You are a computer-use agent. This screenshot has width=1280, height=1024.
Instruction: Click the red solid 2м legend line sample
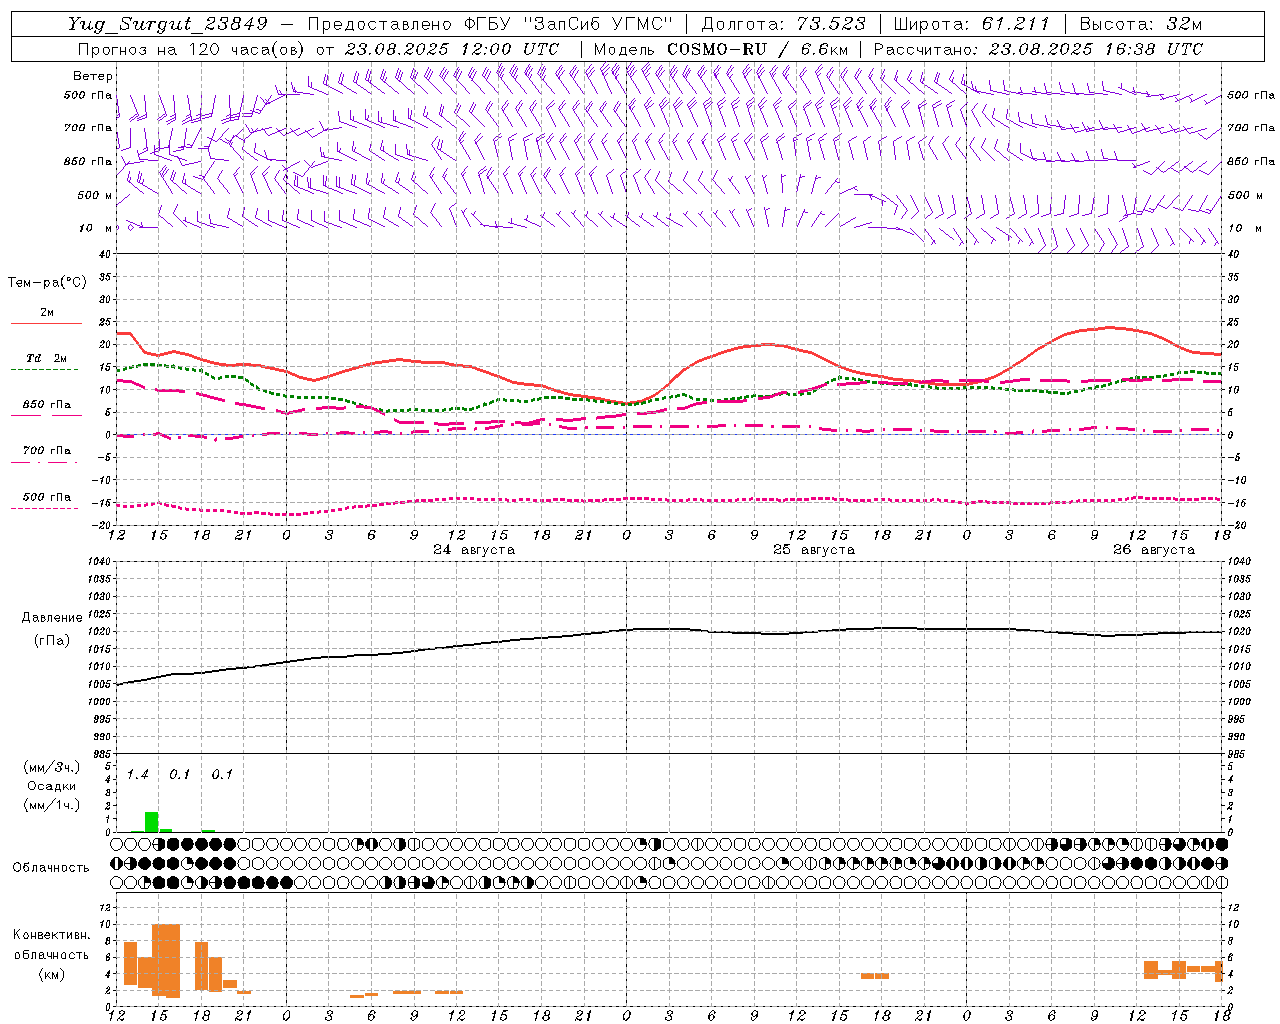coord(46,324)
